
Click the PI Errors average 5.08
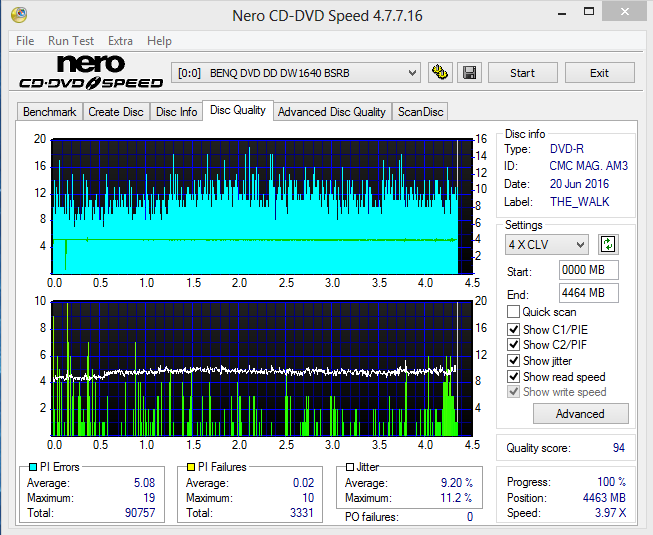tap(144, 483)
